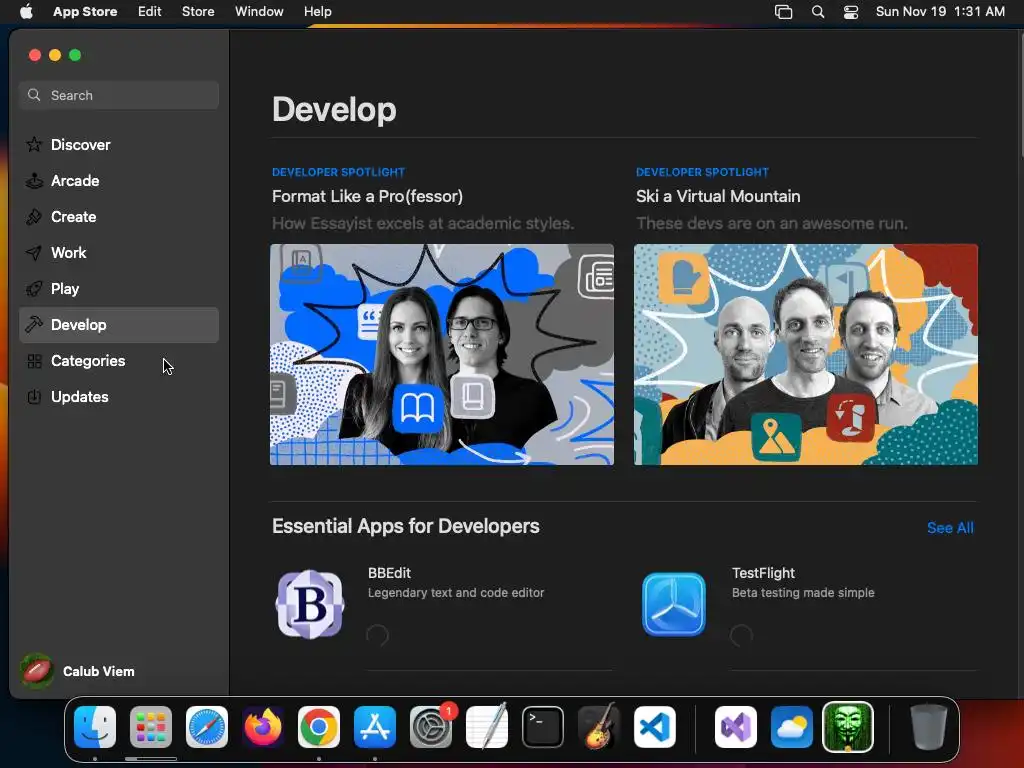Launch Safari from the Dock
This screenshot has width=1024, height=768.
coord(207,727)
